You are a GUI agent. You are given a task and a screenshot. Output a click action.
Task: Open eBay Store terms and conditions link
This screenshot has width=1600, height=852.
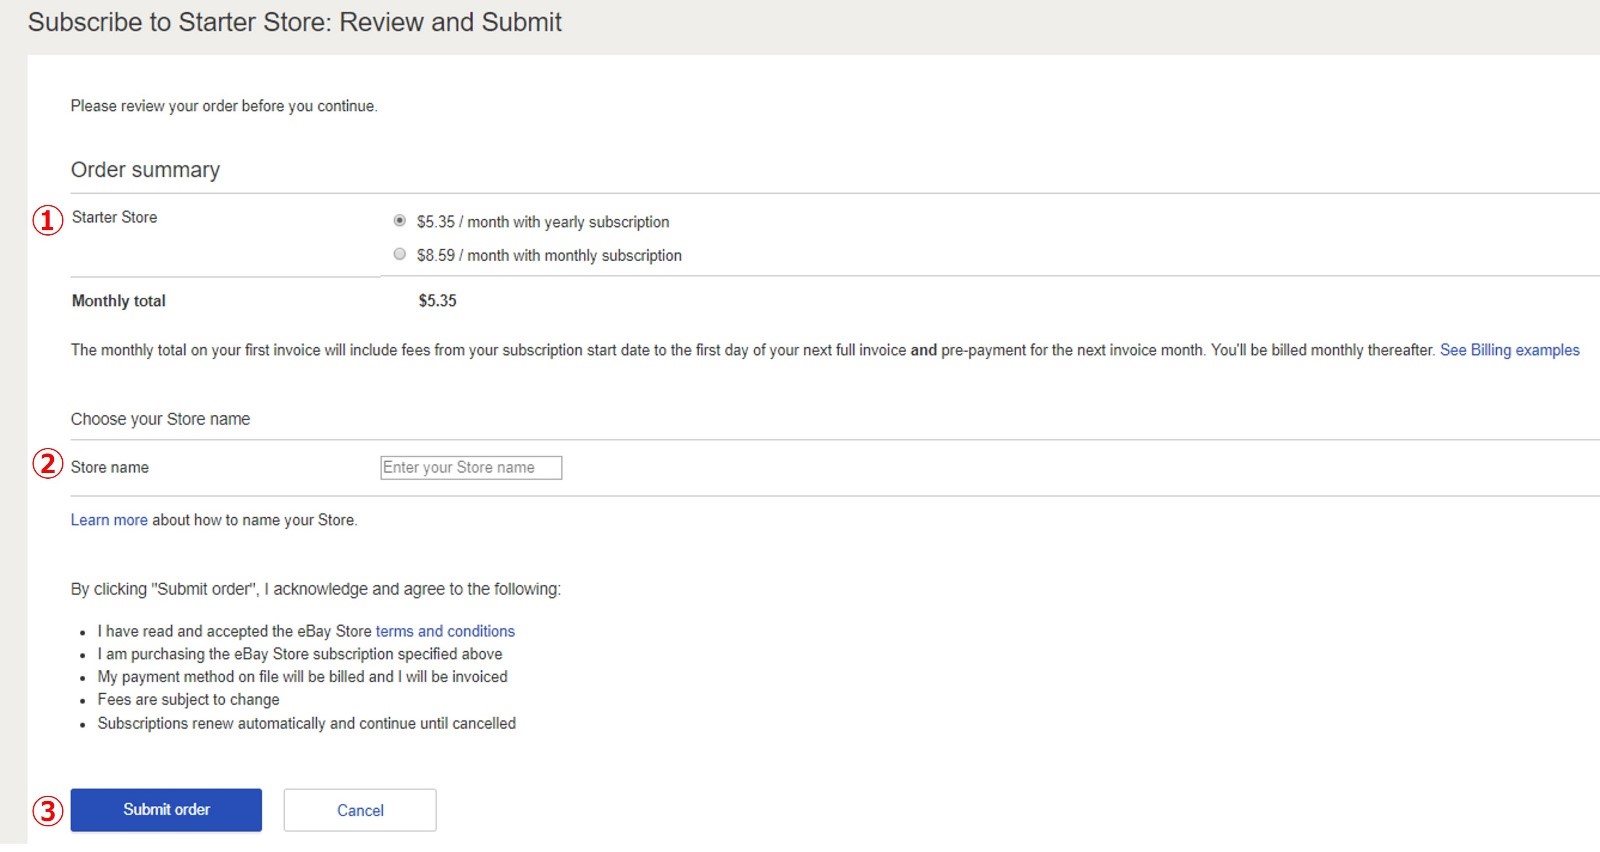[x=445, y=631]
